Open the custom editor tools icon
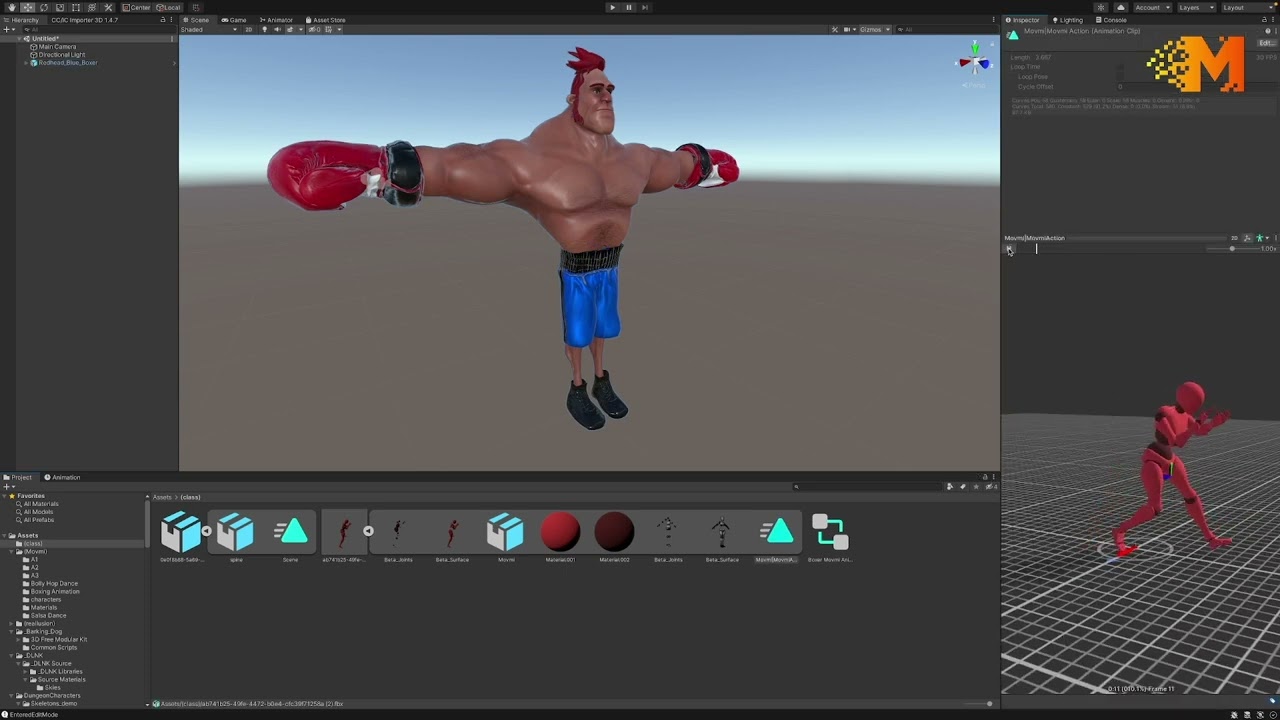1280x720 pixels. [109, 7]
